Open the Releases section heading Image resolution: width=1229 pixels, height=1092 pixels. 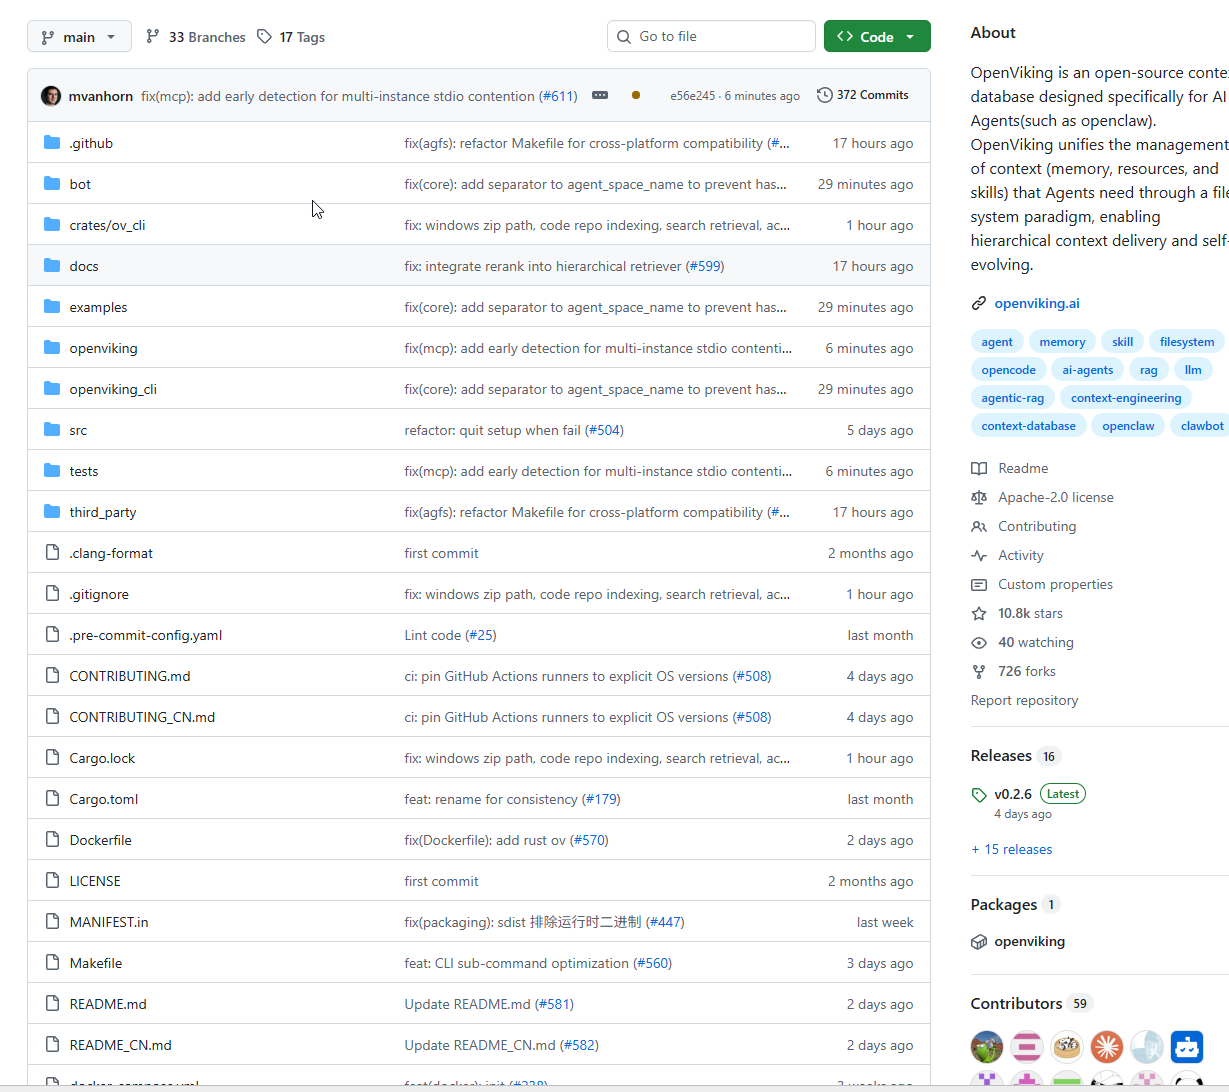[x=1001, y=756]
